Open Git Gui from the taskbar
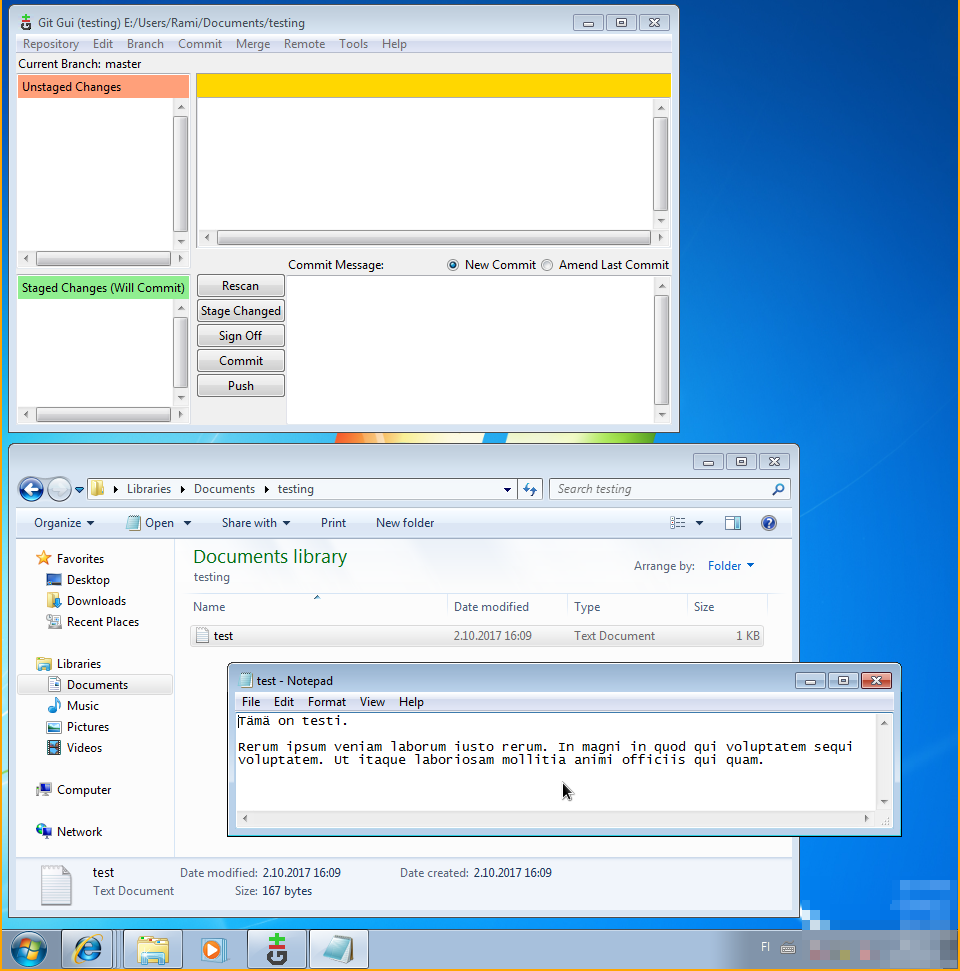The width and height of the screenshot is (960, 971). (x=276, y=948)
